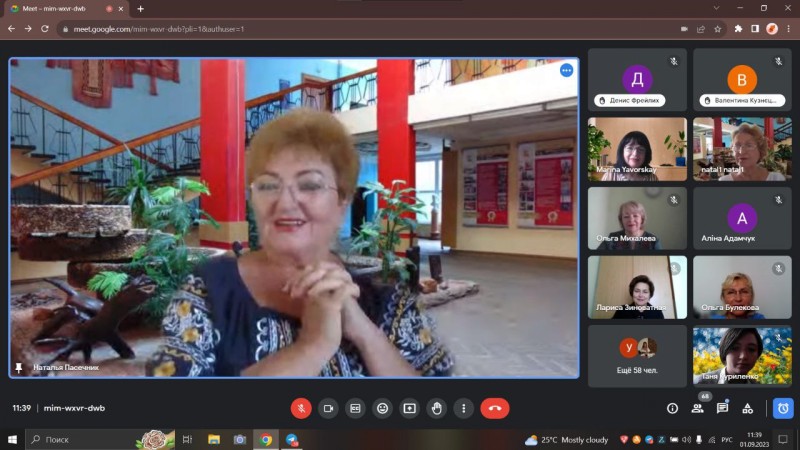Screen dimensions: 800x450
Task: Toggle the camera button
Action: 328,408
